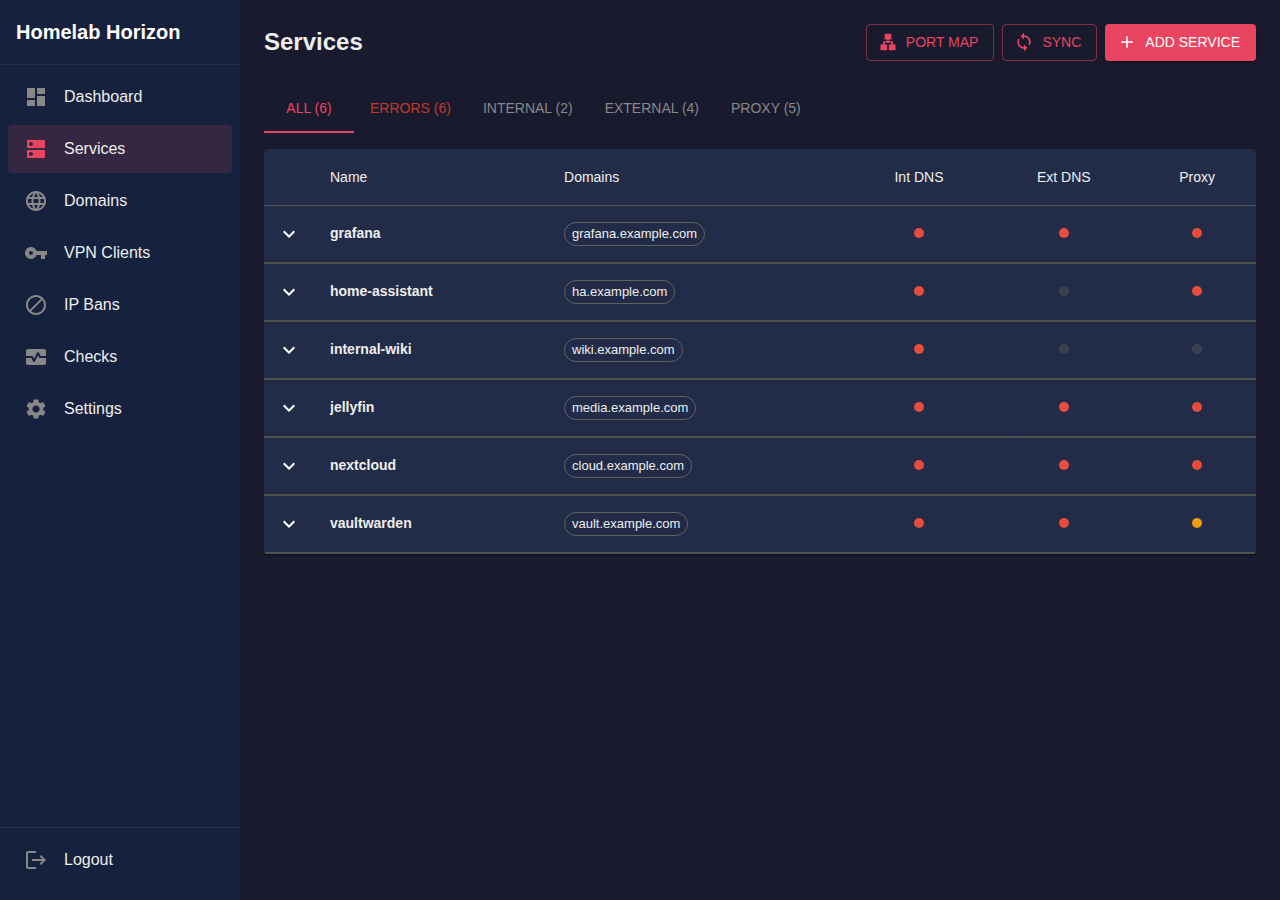
Task: Switch to the INTERNAL (2) tab
Action: 528,108
